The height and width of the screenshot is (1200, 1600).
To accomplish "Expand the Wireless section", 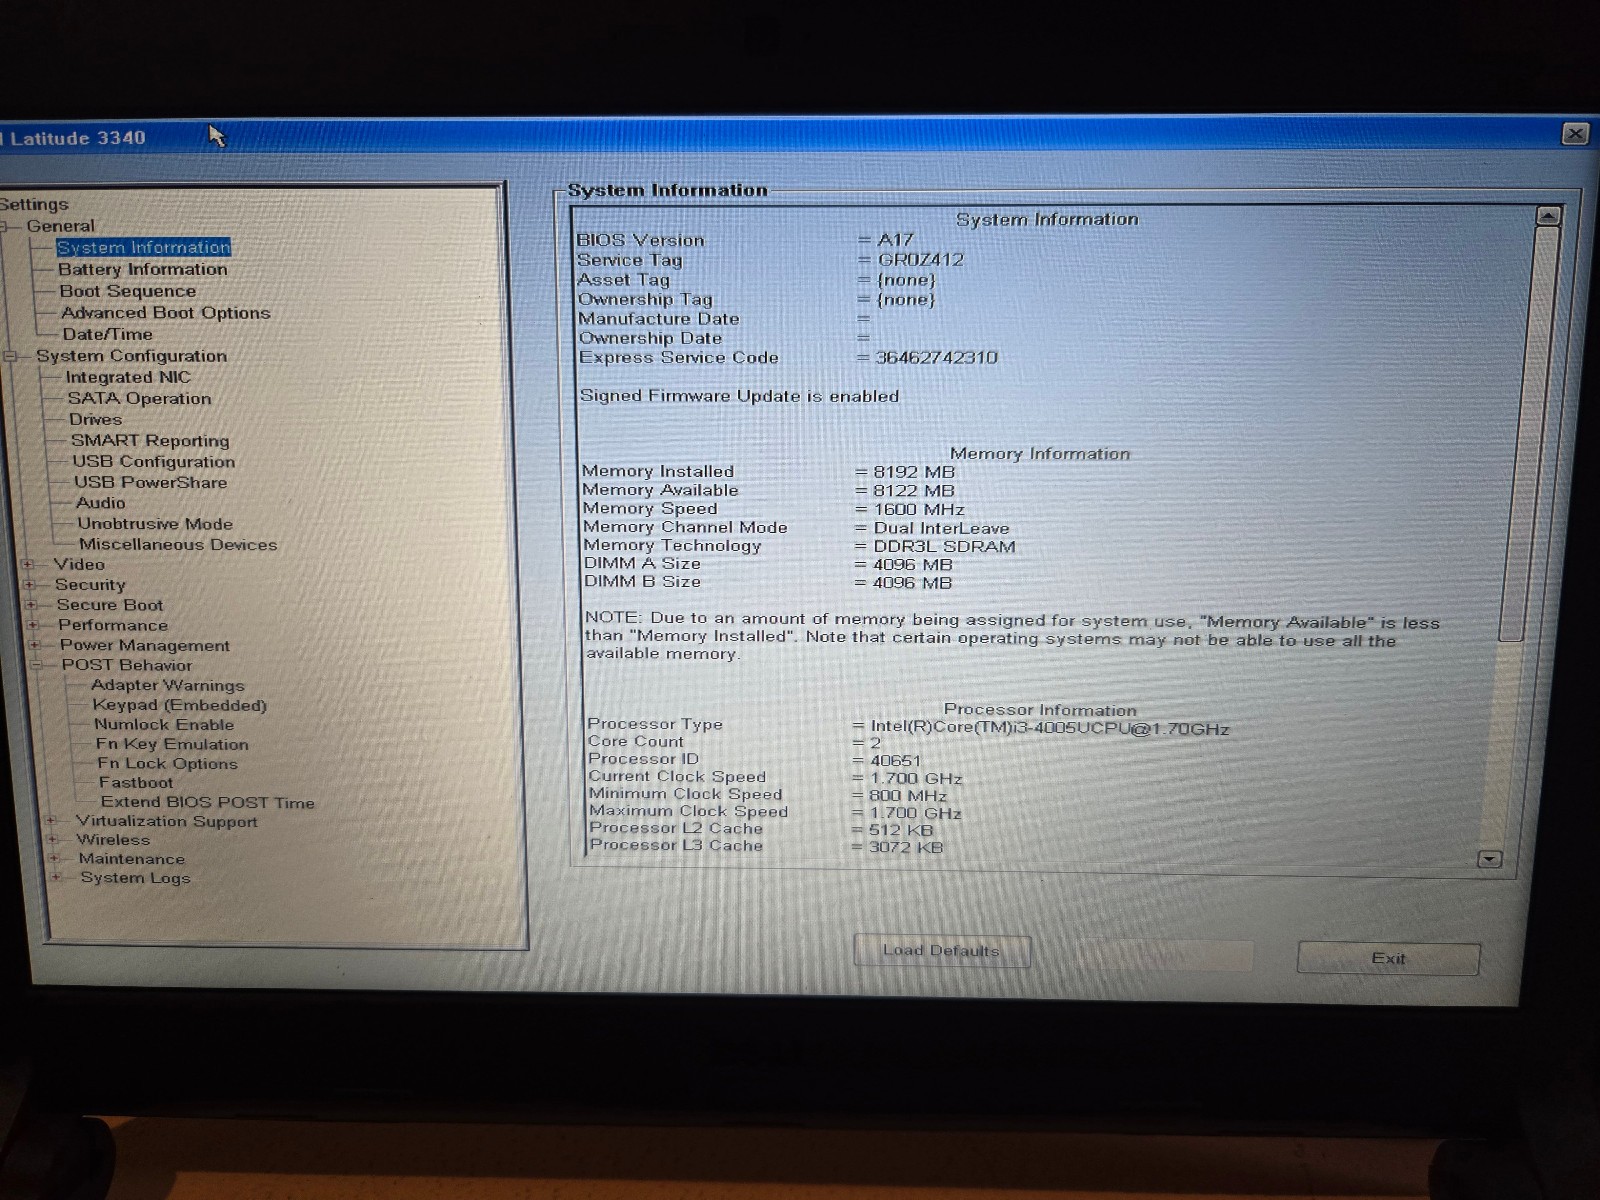I will (53, 840).
